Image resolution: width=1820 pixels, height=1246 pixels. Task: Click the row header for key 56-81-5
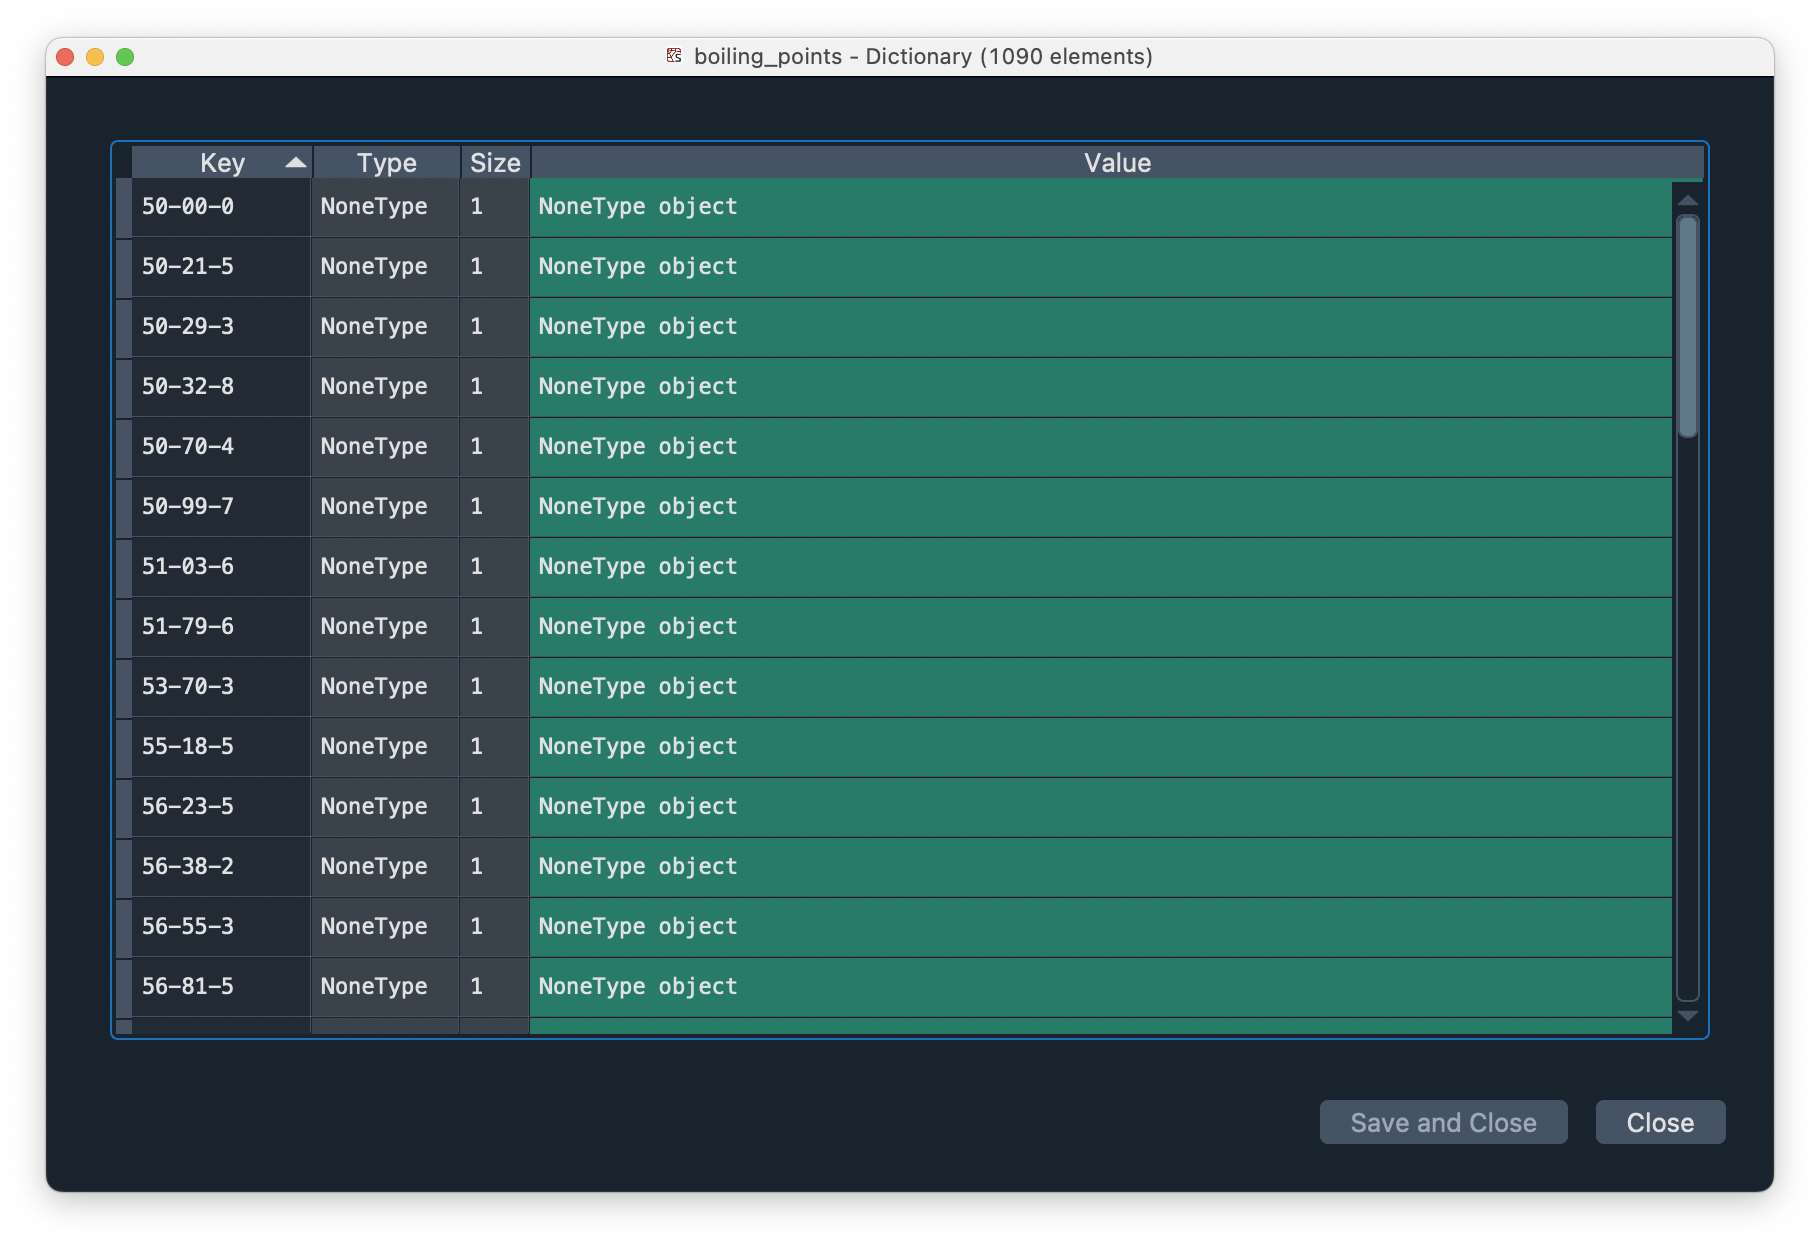pos(124,987)
